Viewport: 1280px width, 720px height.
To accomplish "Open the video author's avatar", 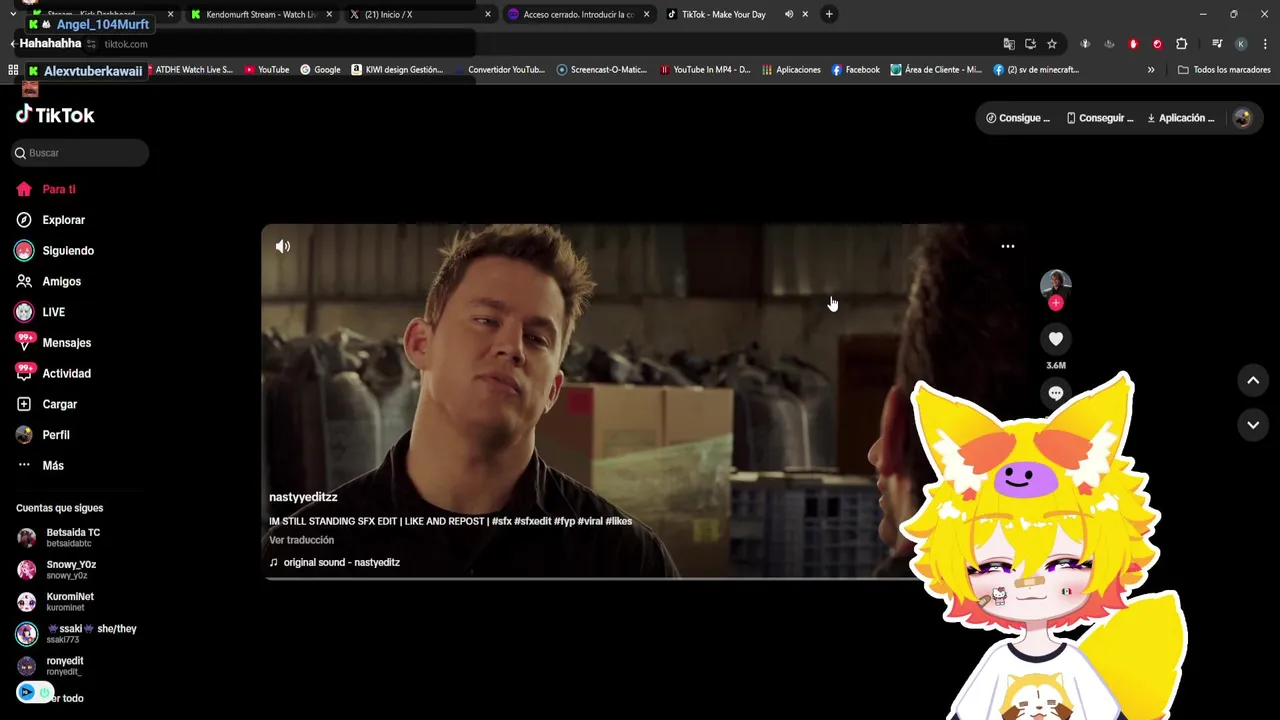I will 1056,284.
